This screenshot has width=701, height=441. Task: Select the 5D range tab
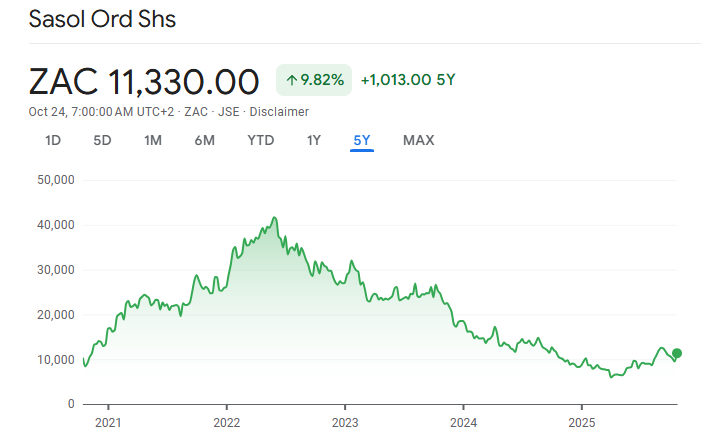(x=102, y=140)
